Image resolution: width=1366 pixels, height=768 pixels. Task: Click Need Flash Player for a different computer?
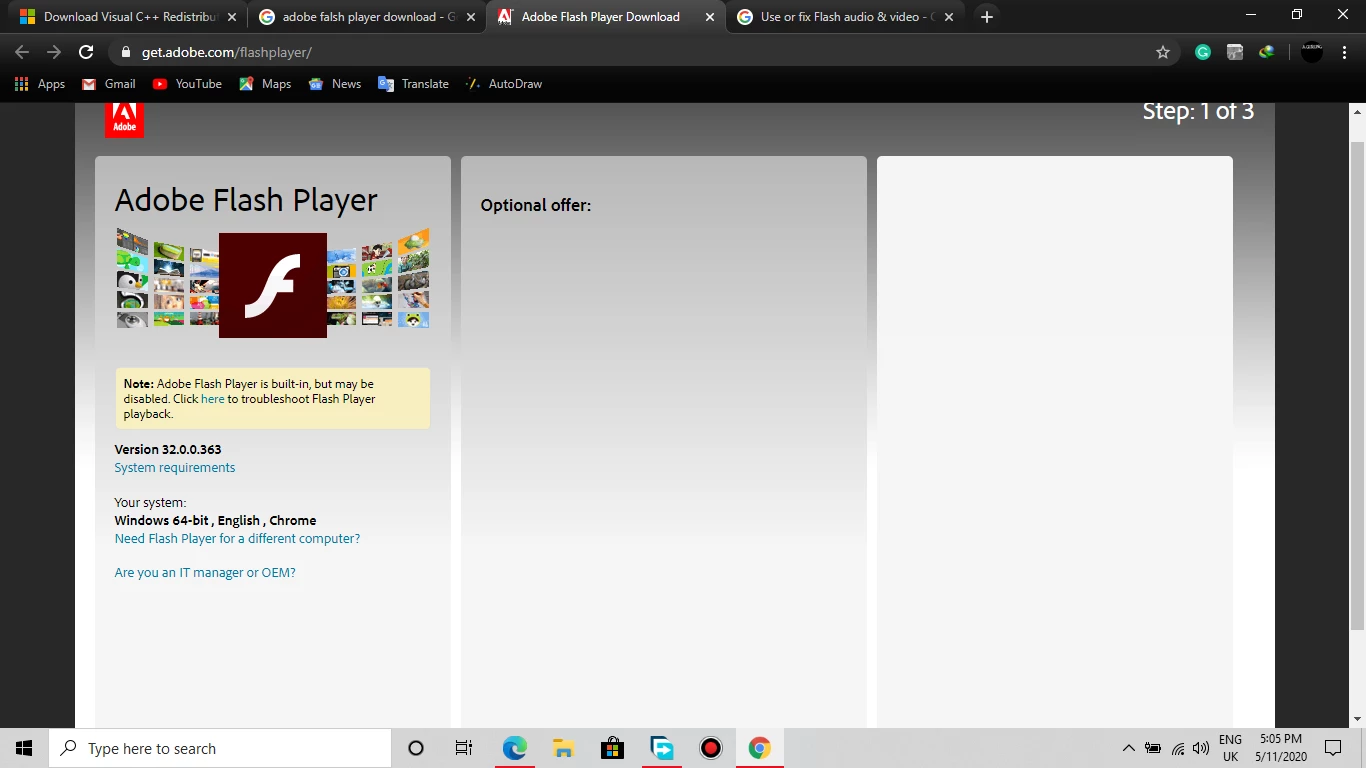pos(237,539)
